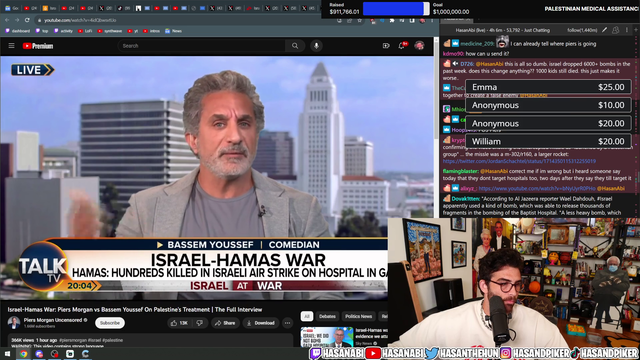Viewport: 640px width, 360px height.
Task: Reload the page in Chrome
Action: [27, 20]
